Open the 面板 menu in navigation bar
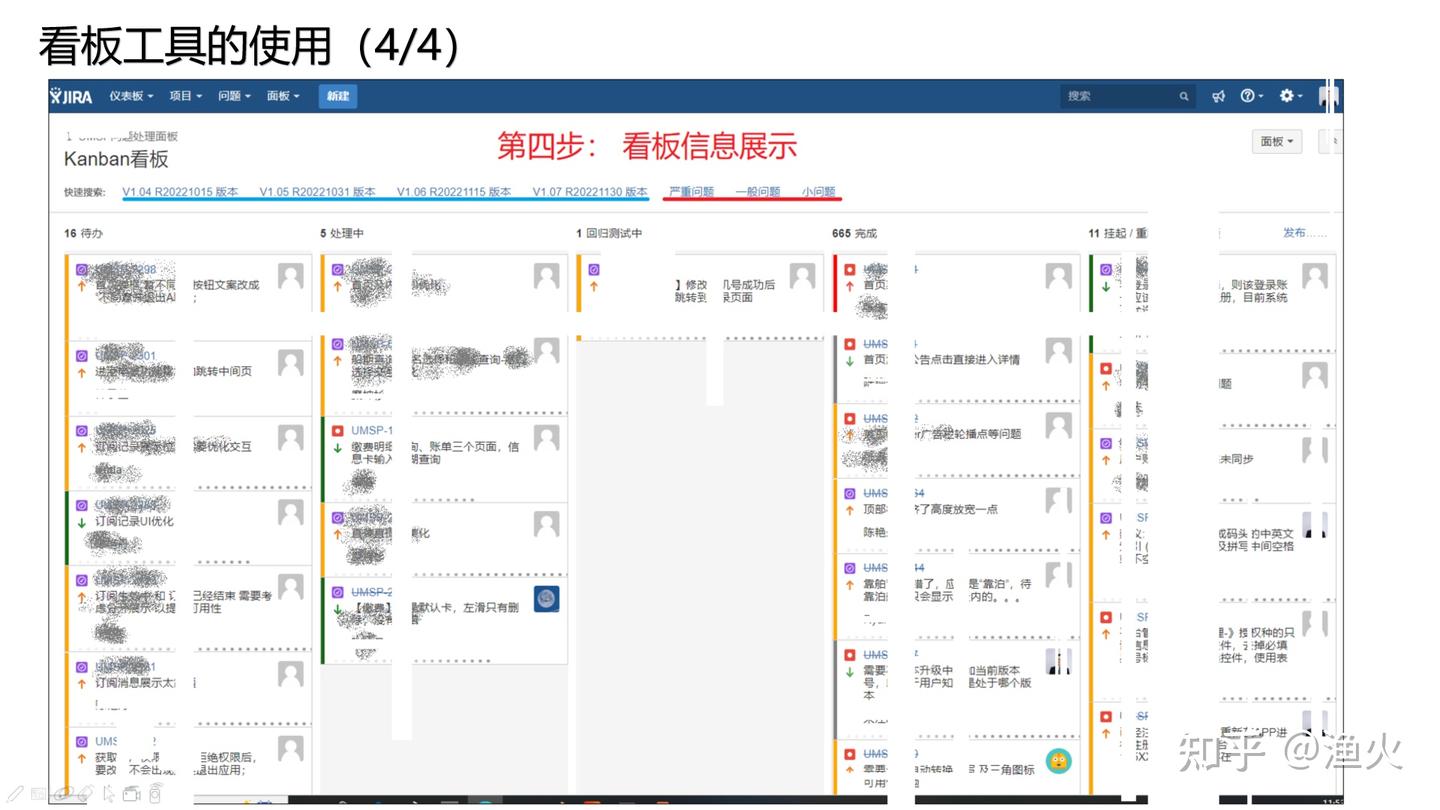 283,96
